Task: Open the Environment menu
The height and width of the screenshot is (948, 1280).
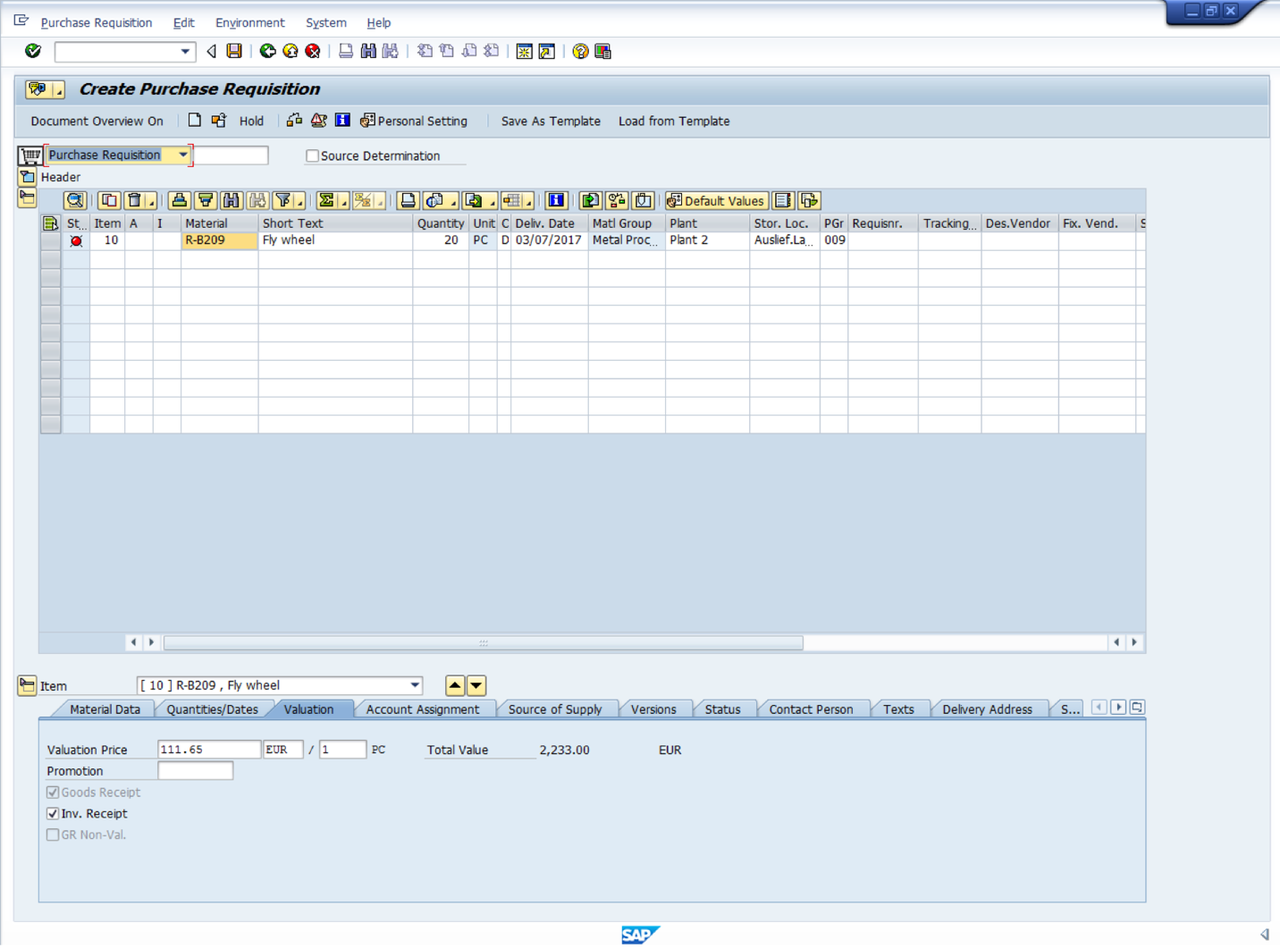Action: (250, 22)
